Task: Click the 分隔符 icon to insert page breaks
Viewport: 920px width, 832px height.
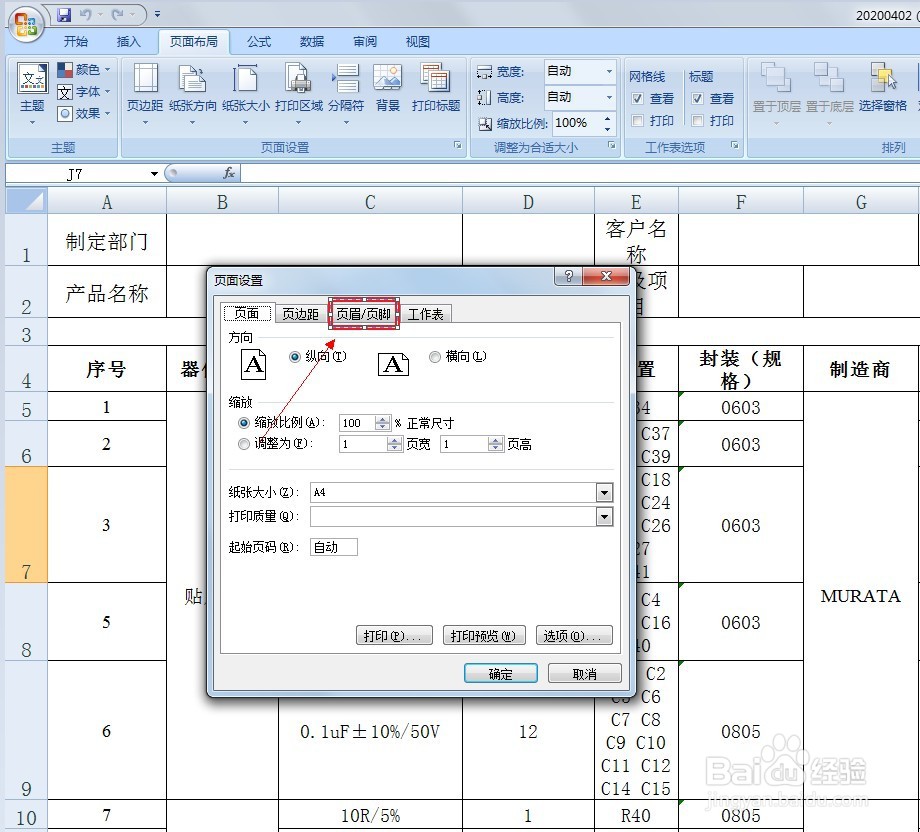Action: point(345,85)
